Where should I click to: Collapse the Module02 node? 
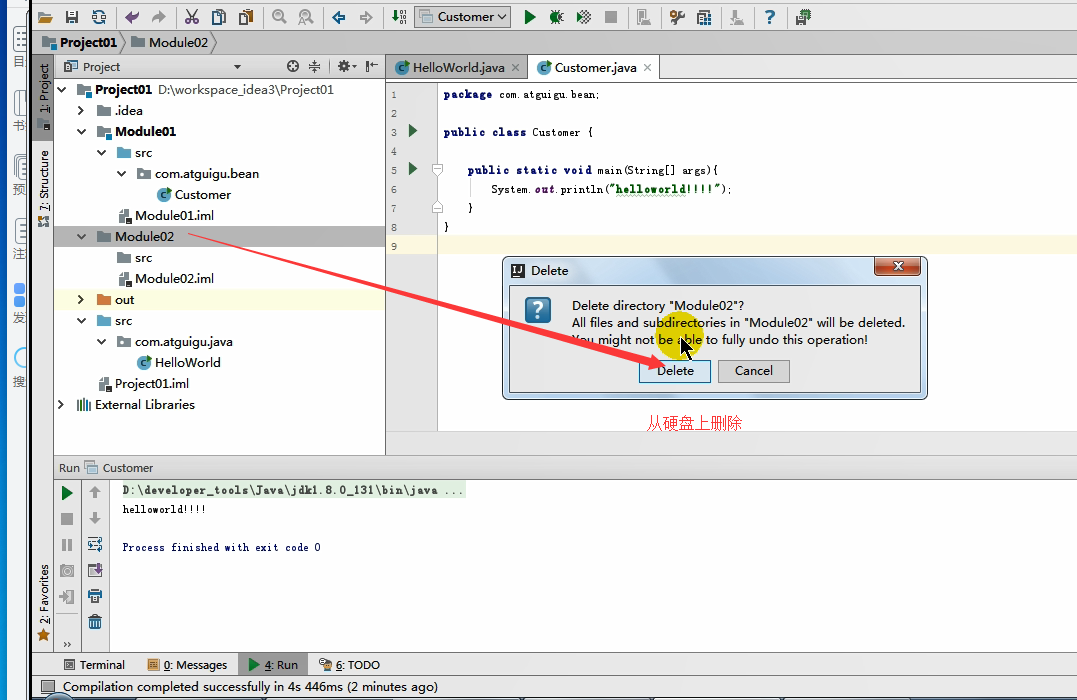coord(82,236)
